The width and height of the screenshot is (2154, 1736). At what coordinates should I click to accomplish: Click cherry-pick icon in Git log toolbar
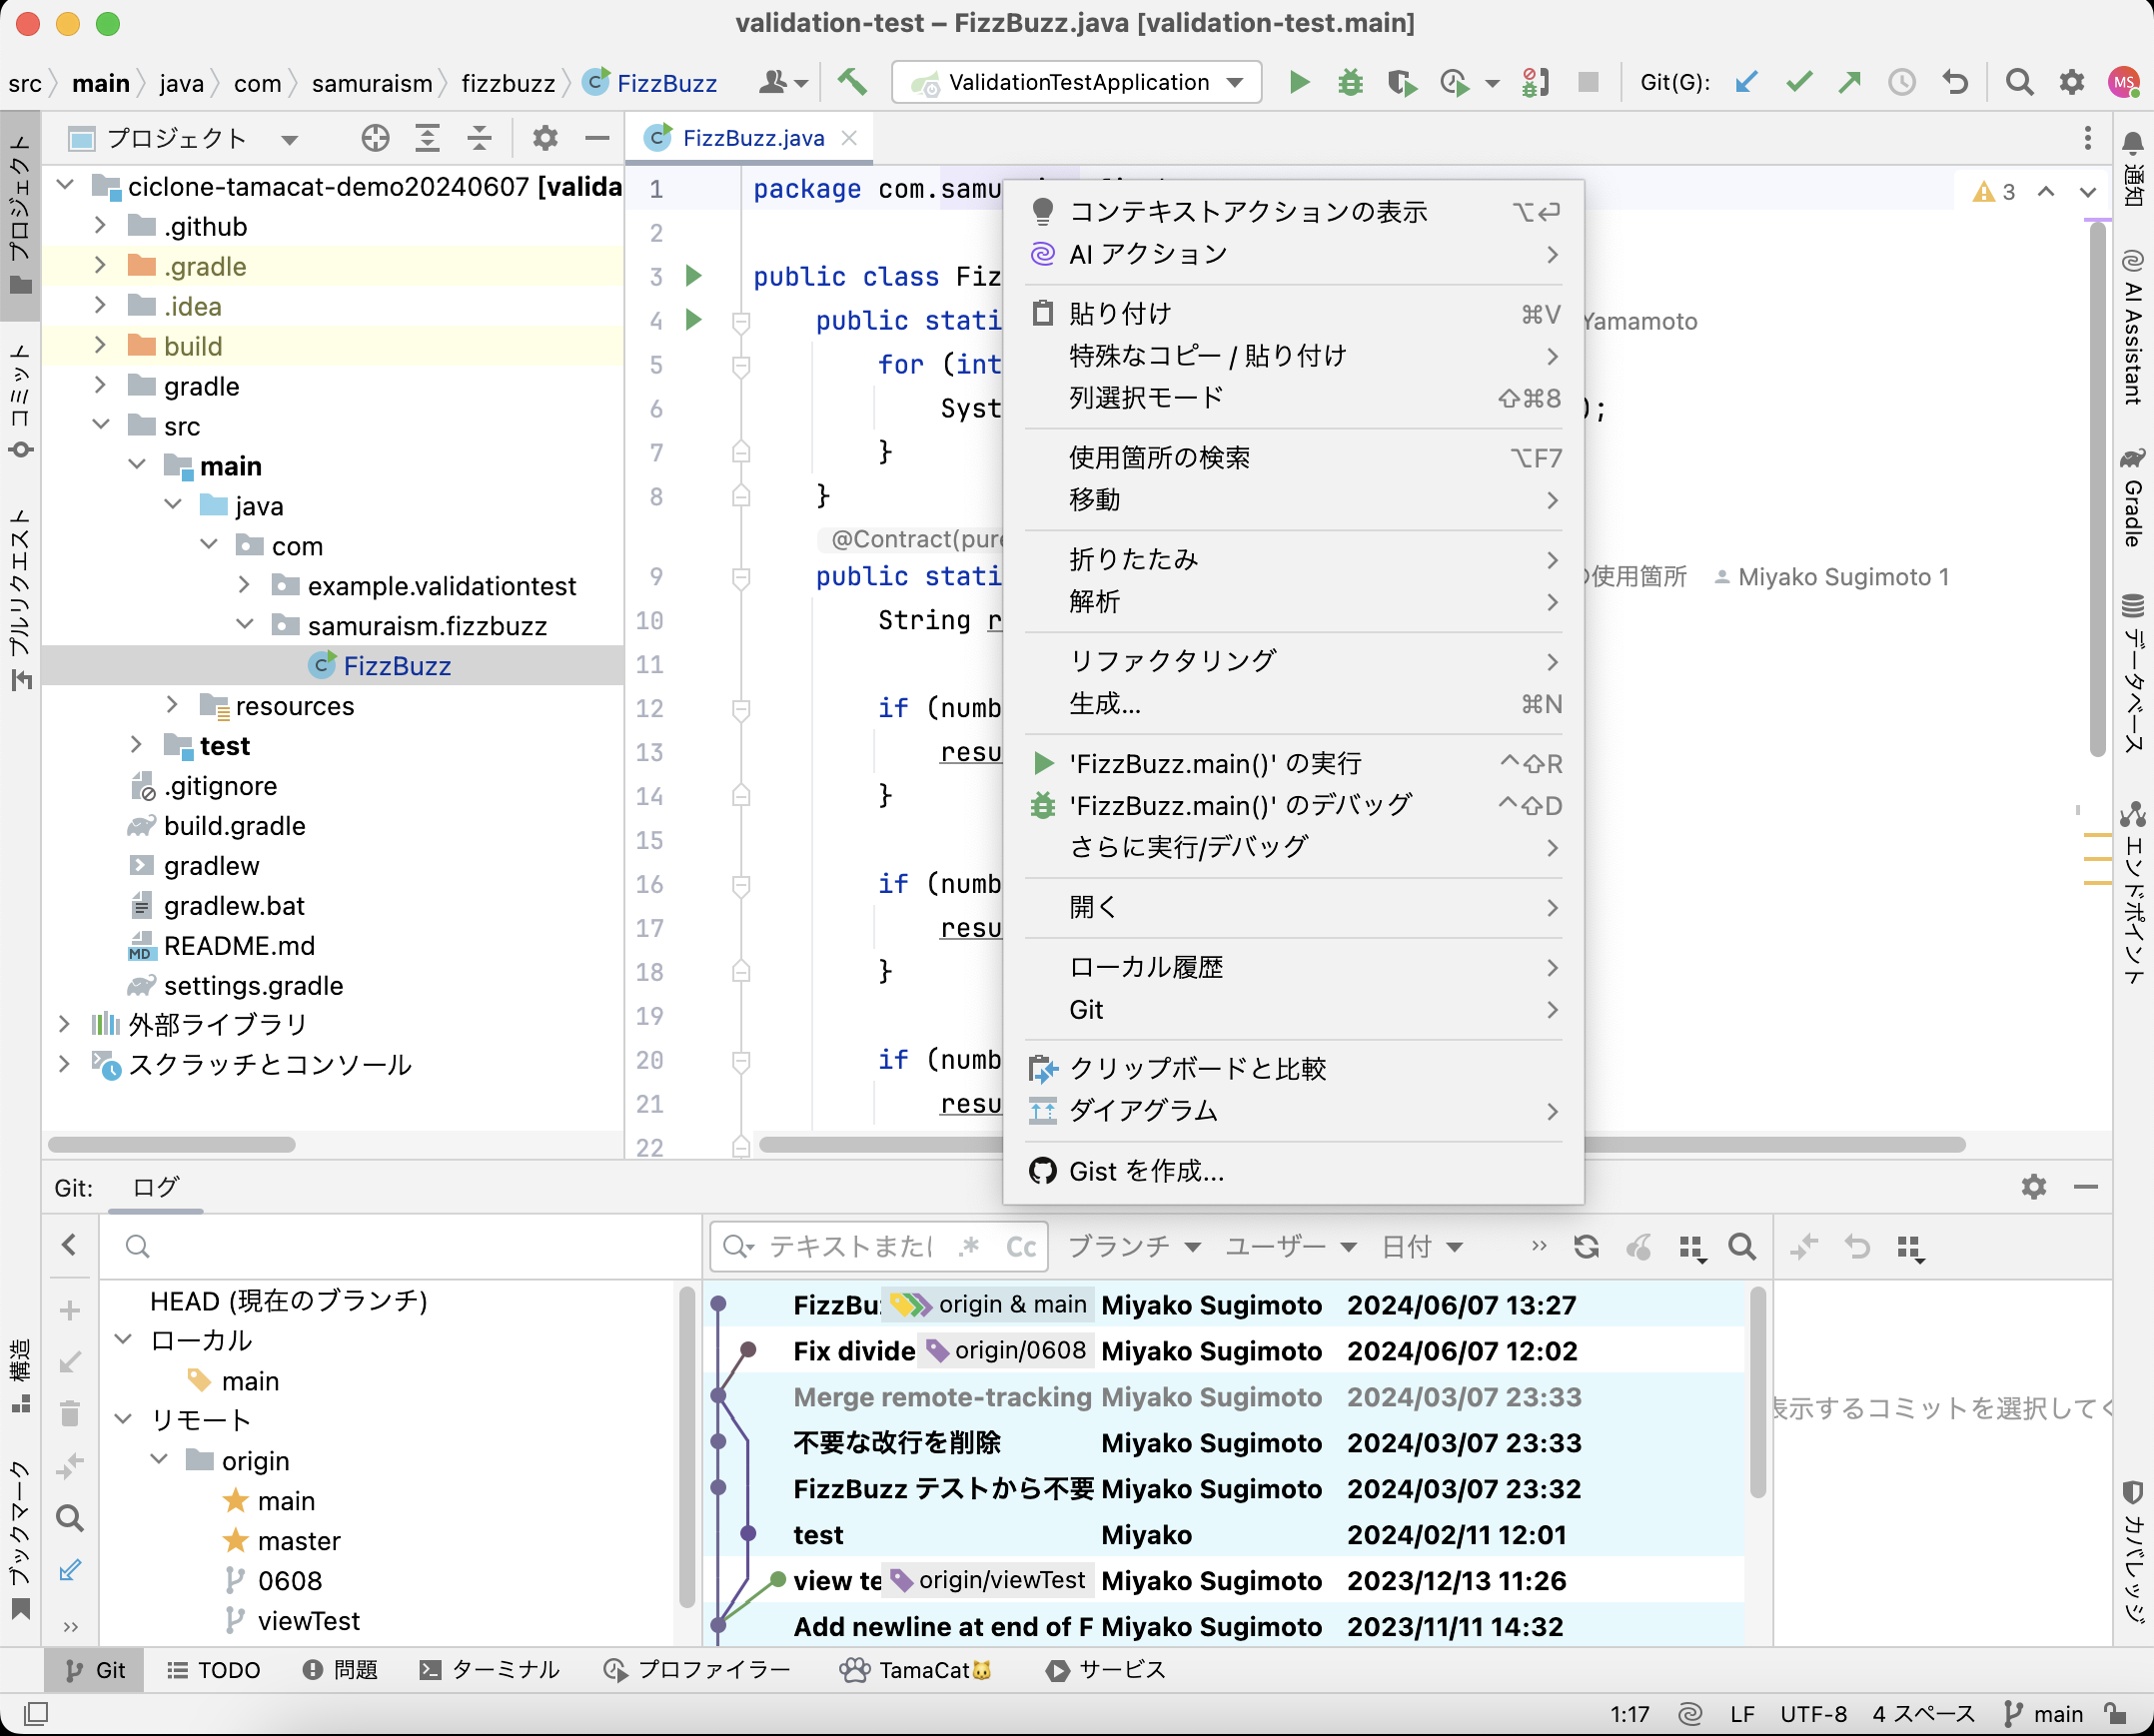click(1638, 1247)
